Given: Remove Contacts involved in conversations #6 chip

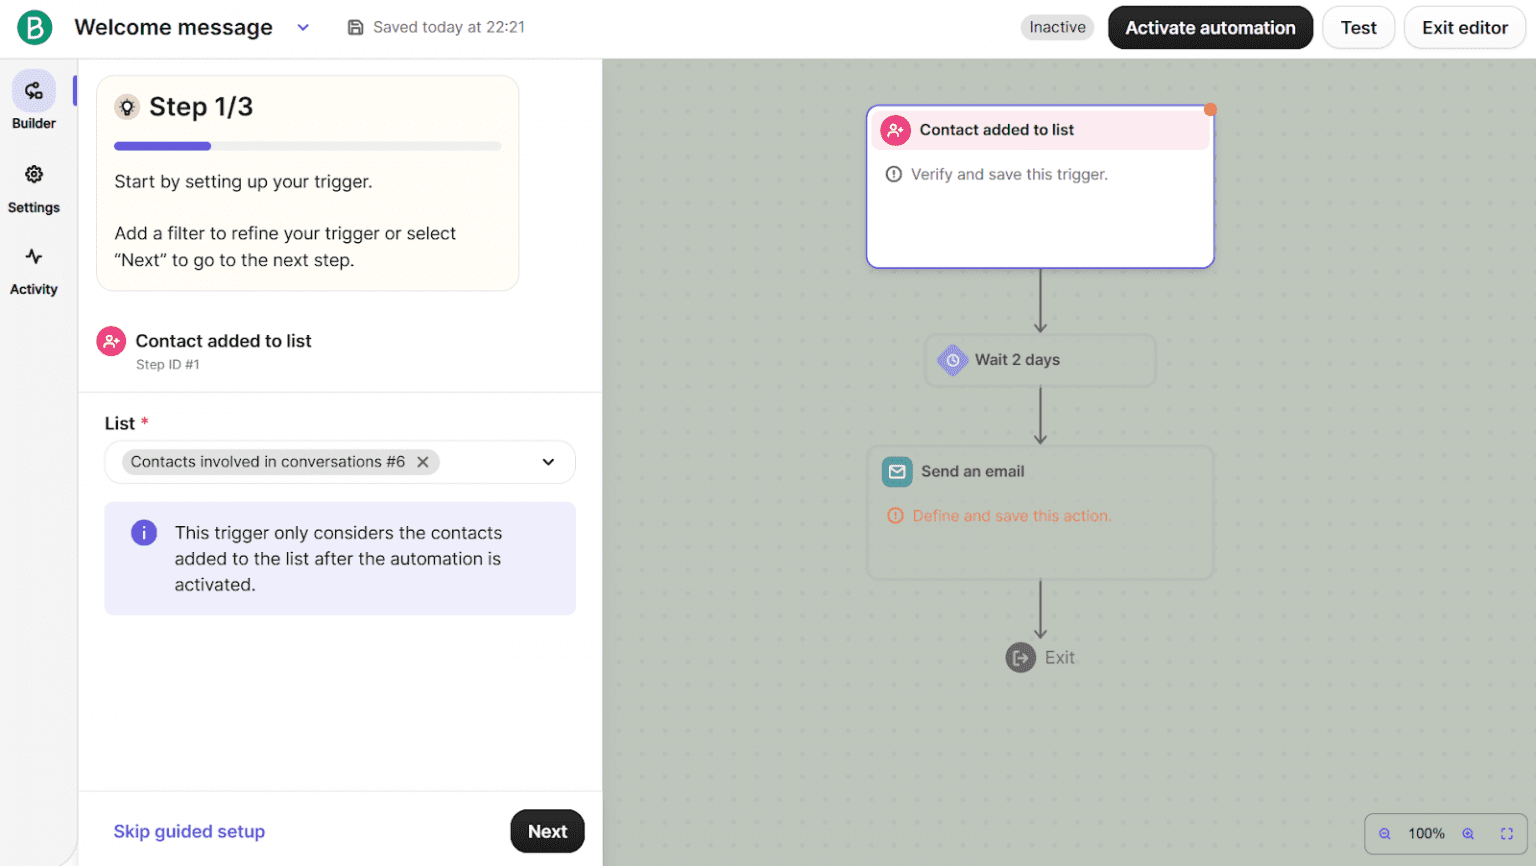Looking at the screenshot, I should (x=423, y=462).
